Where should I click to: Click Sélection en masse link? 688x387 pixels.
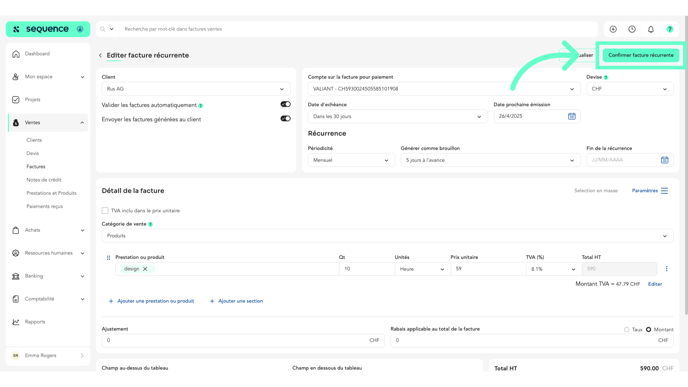[x=596, y=191]
